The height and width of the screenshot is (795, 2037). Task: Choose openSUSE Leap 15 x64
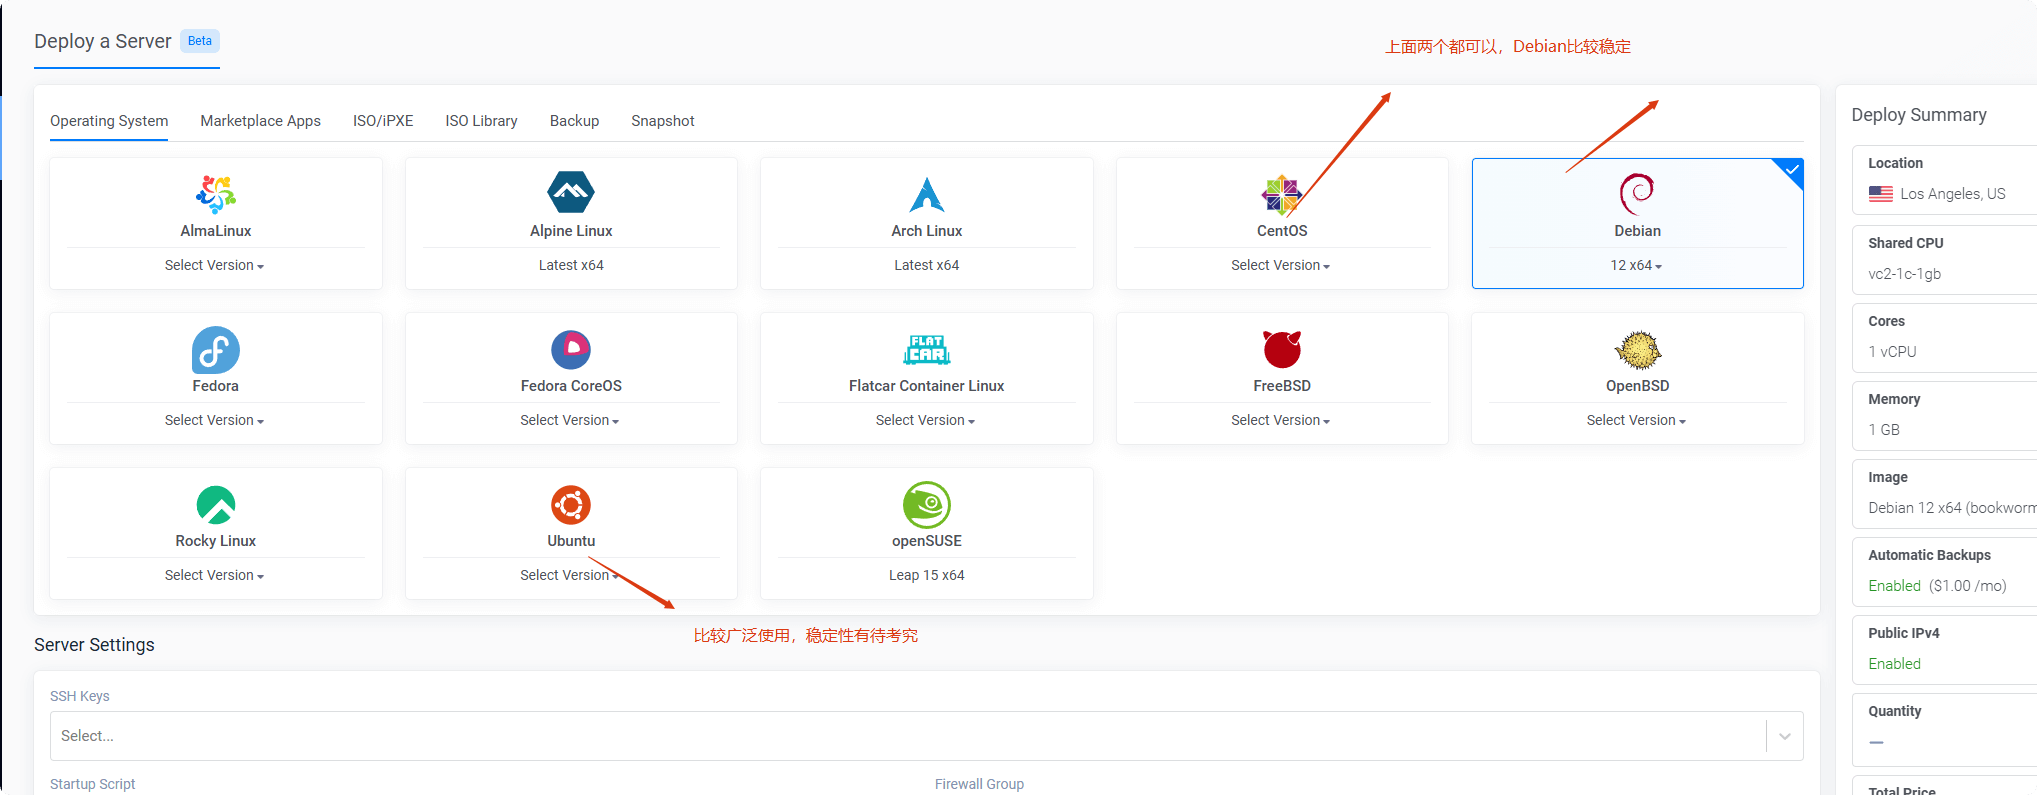click(927, 575)
